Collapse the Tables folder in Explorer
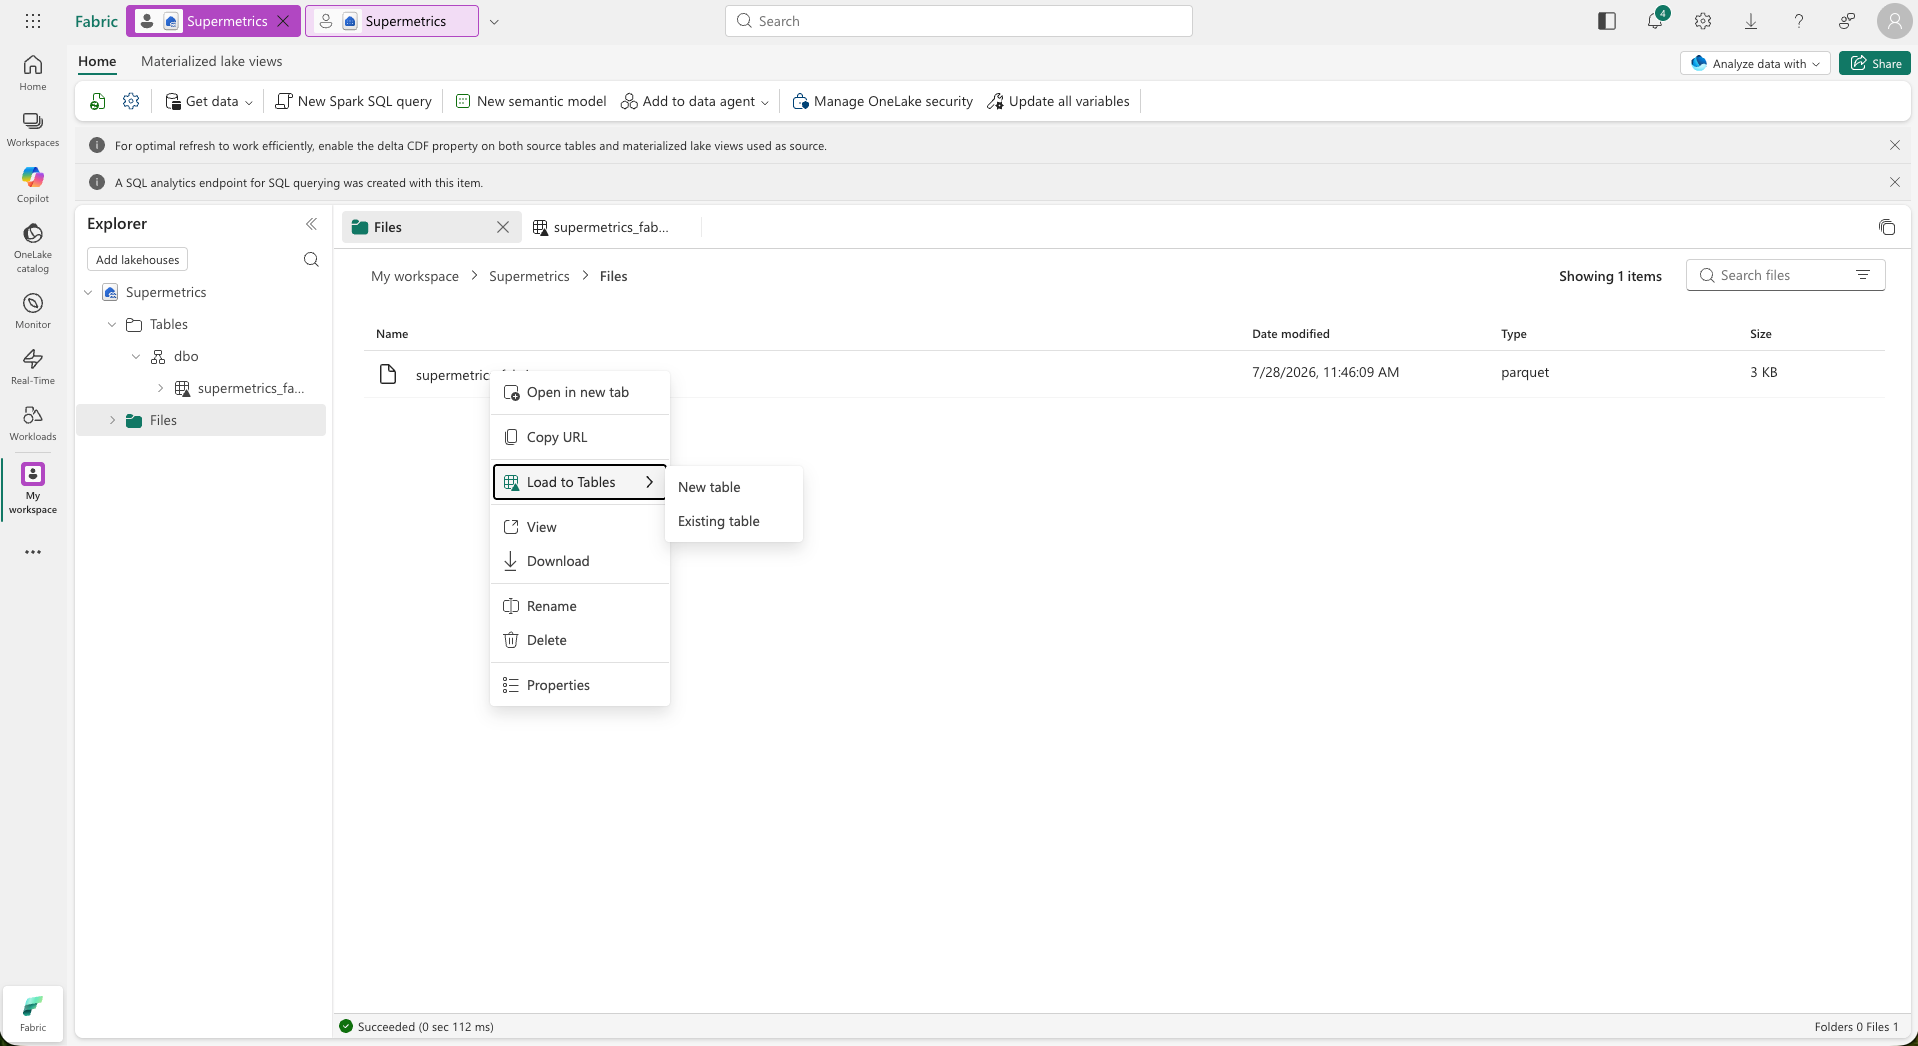Viewport: 1918px width, 1046px height. coord(112,324)
